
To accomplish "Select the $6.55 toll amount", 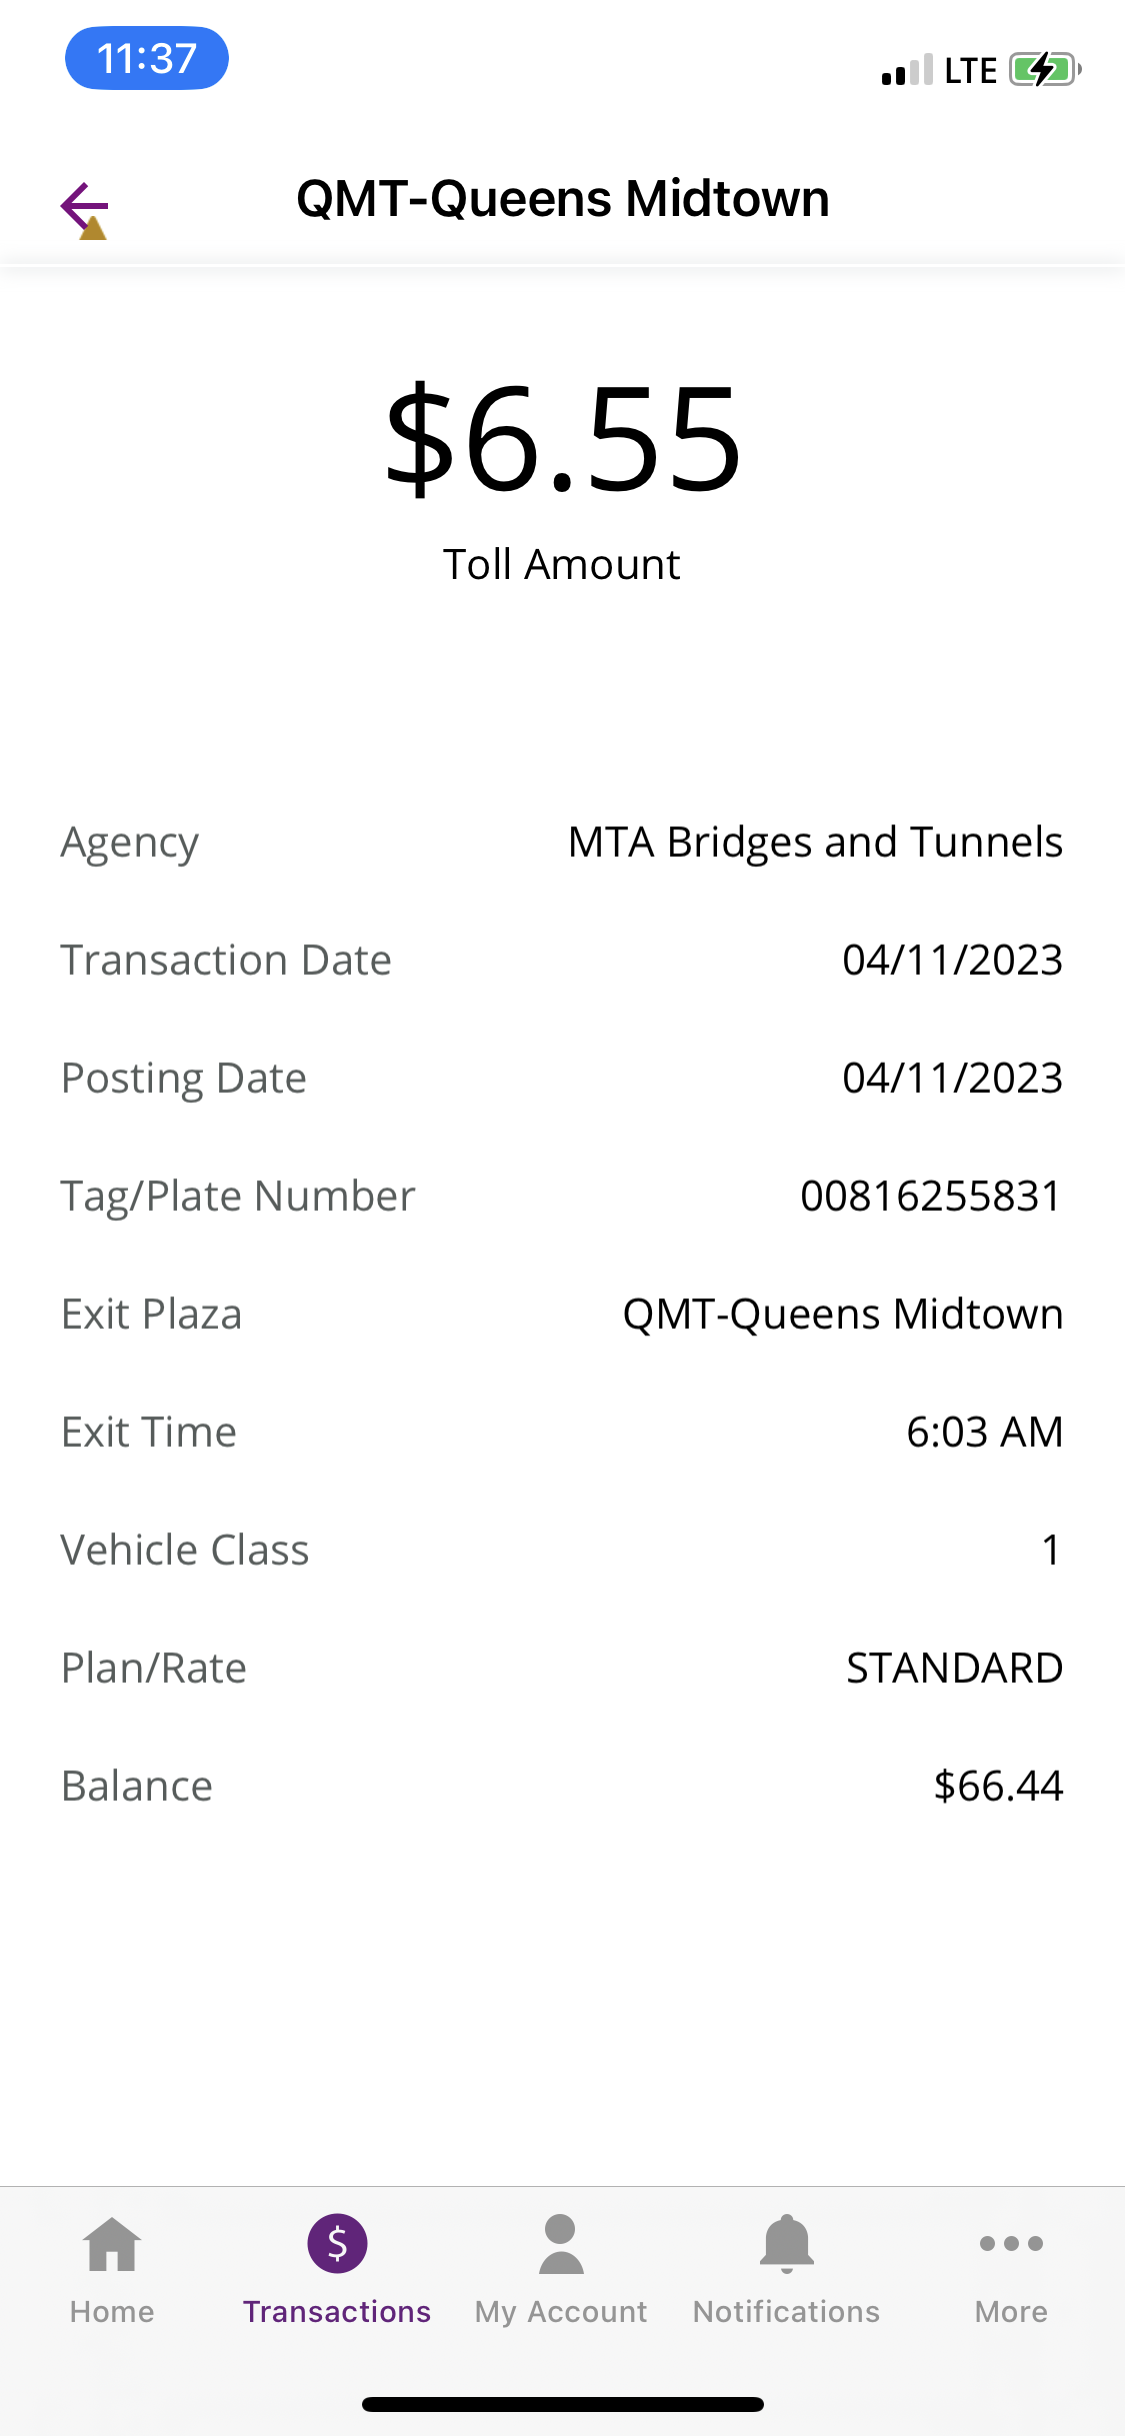I will 563,441.
